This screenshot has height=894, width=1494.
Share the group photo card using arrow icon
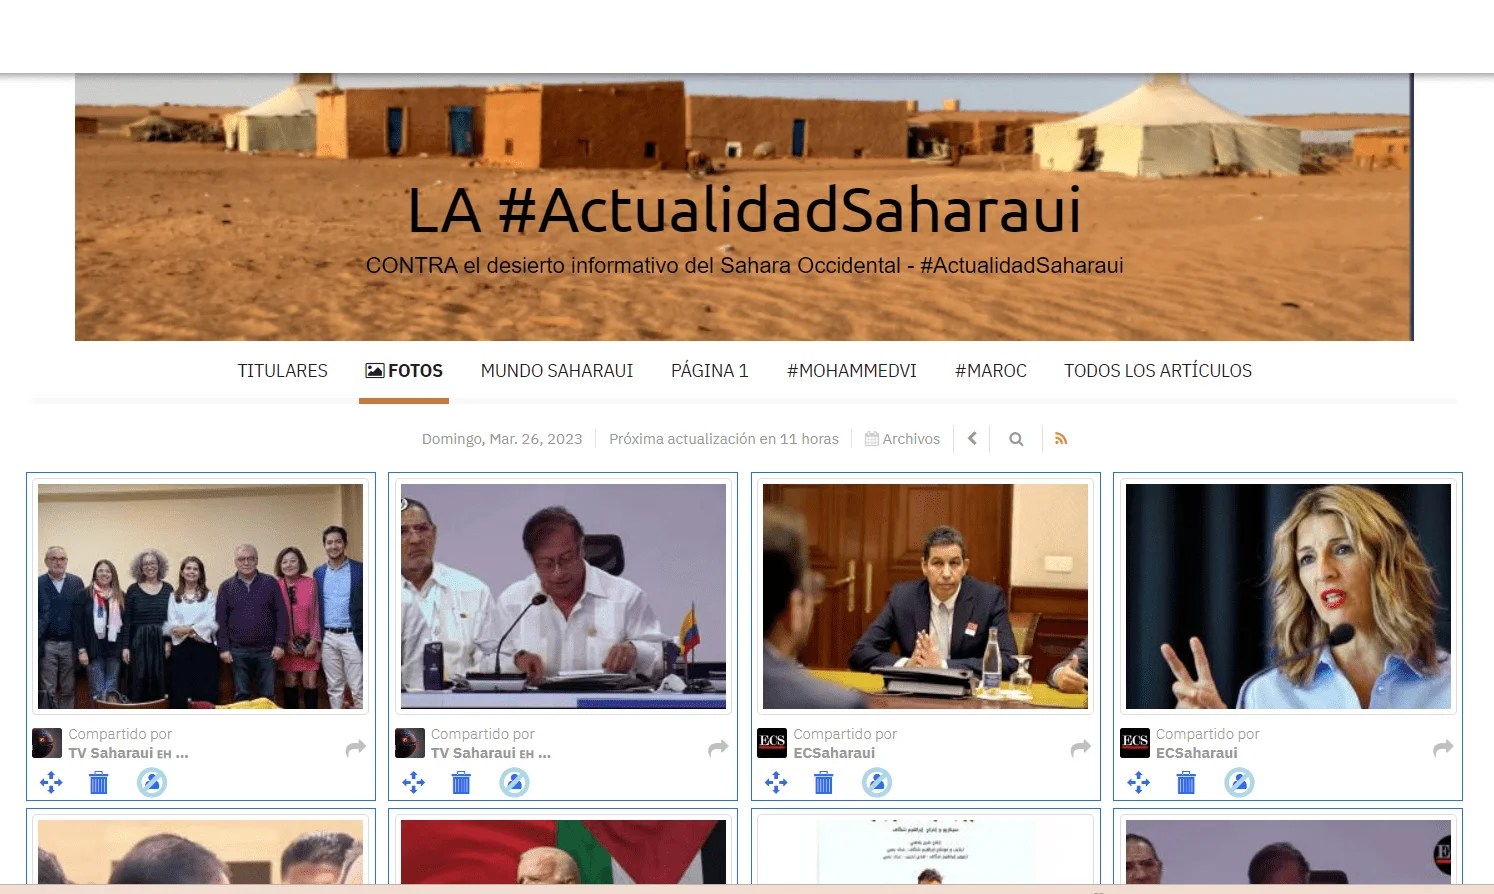pyautogui.click(x=356, y=748)
